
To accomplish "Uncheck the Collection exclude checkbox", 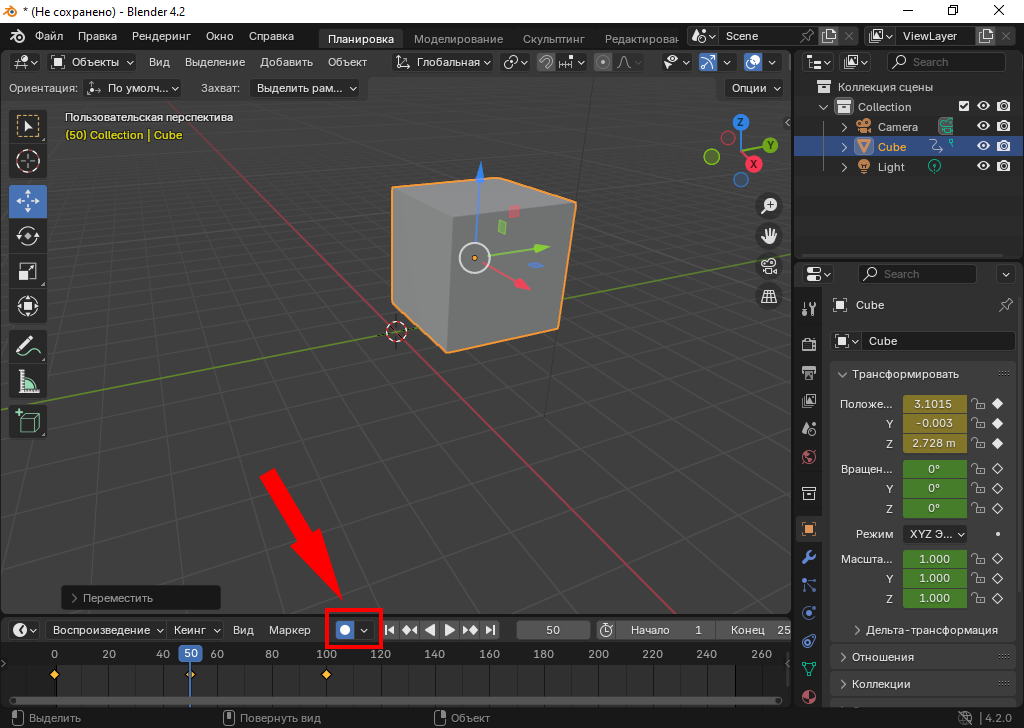I will (x=964, y=106).
